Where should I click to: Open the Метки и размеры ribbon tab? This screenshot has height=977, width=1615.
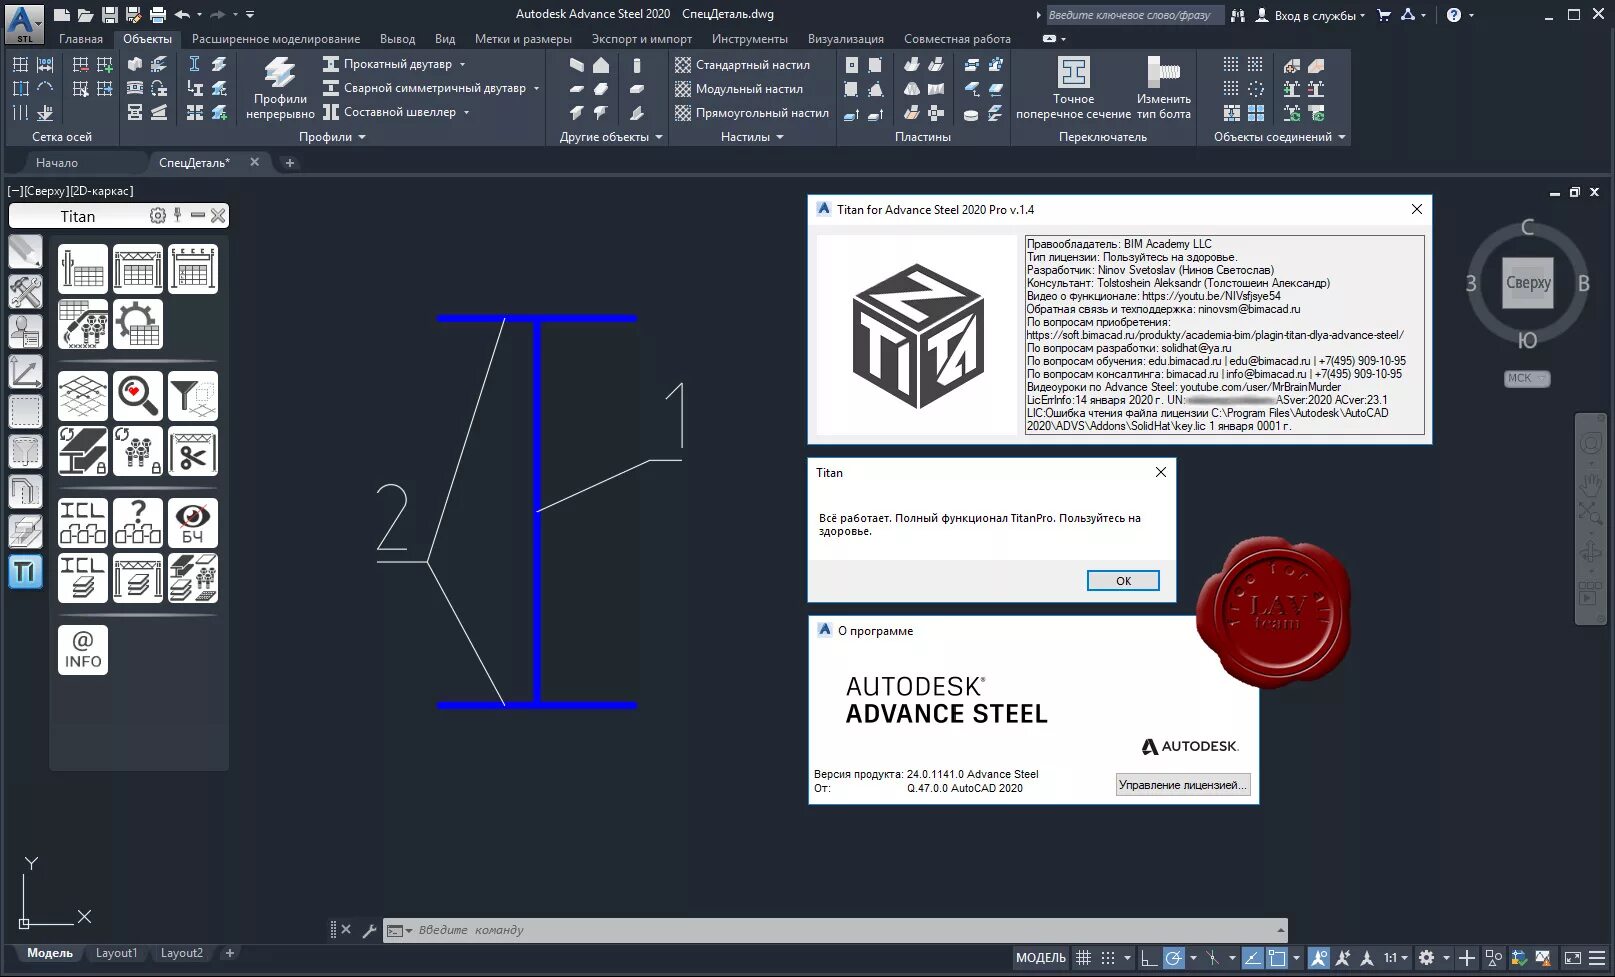pos(523,39)
